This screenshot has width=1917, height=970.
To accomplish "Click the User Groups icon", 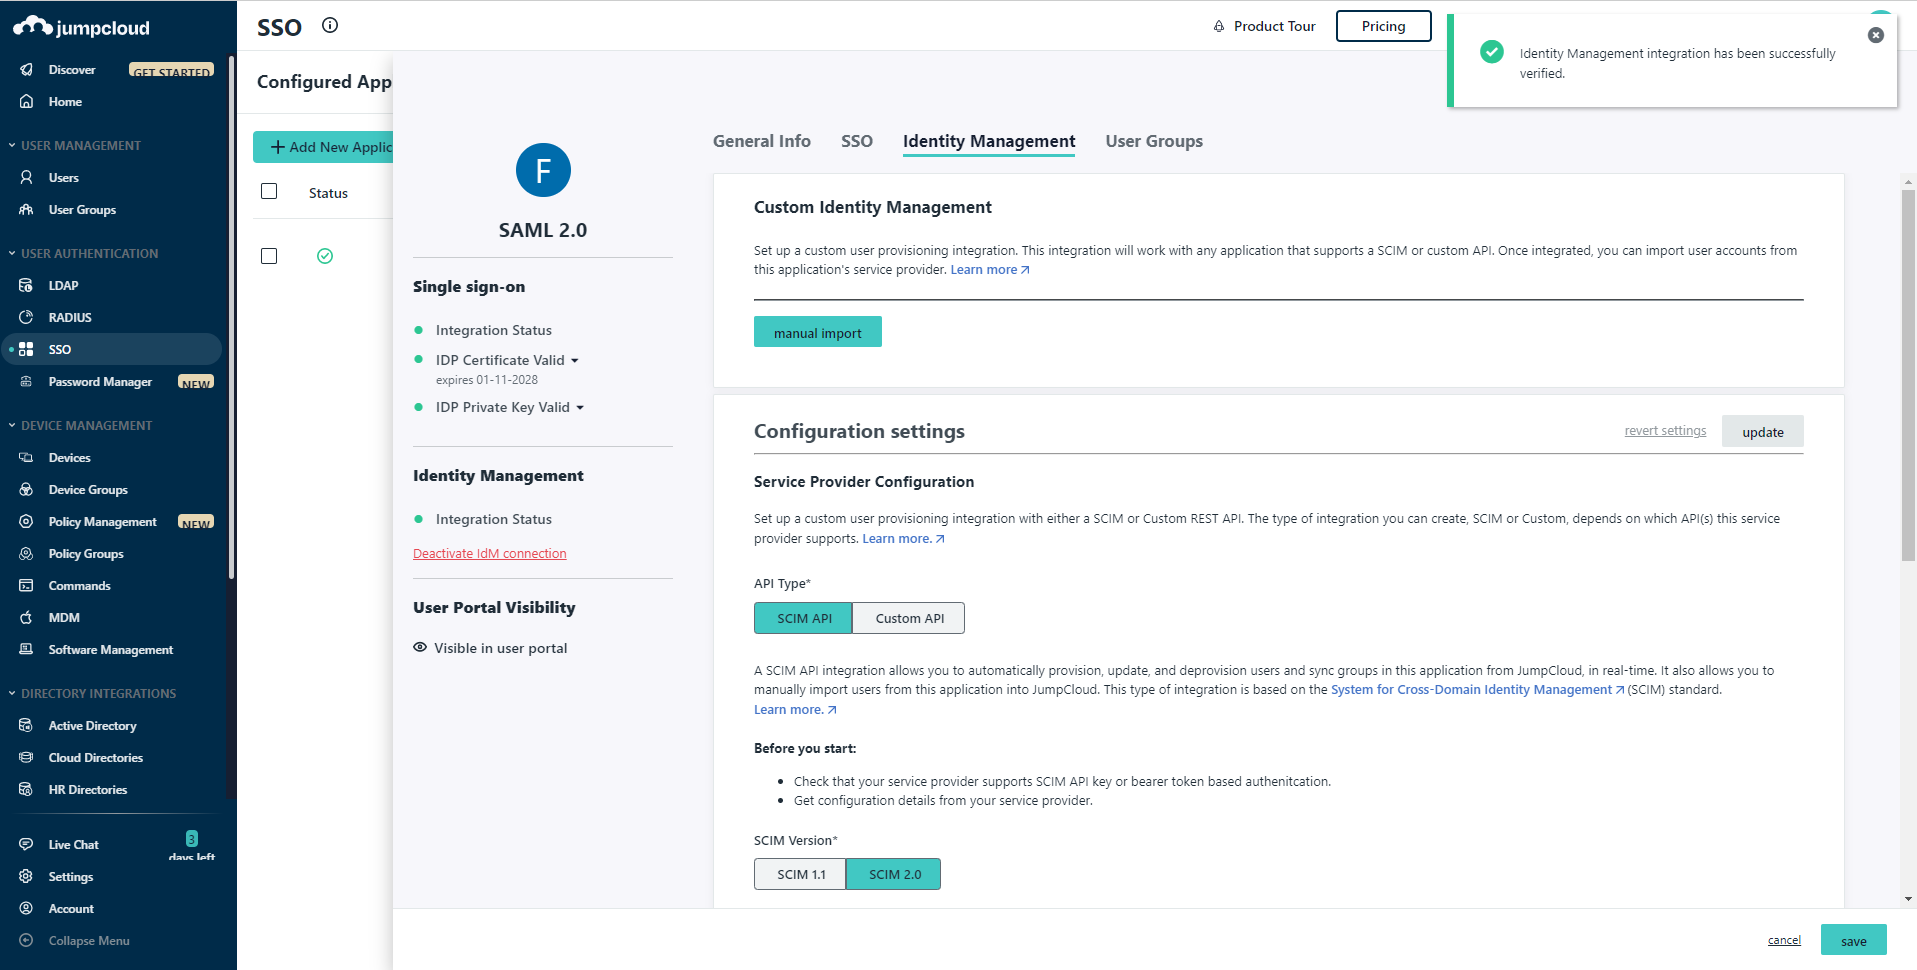I will point(26,210).
